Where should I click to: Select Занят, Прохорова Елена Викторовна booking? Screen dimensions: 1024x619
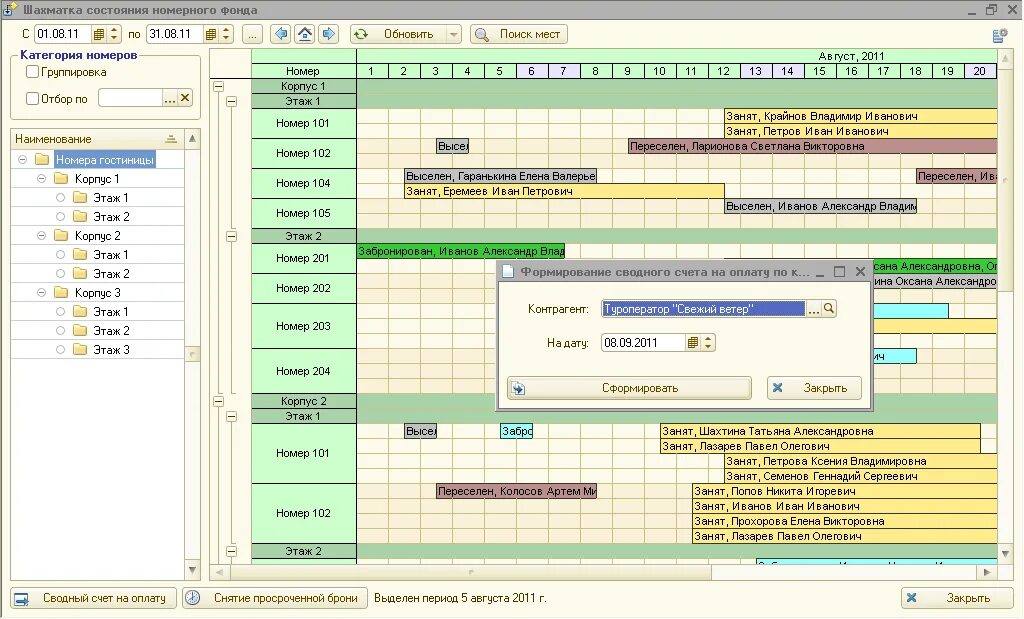[x=844, y=521]
